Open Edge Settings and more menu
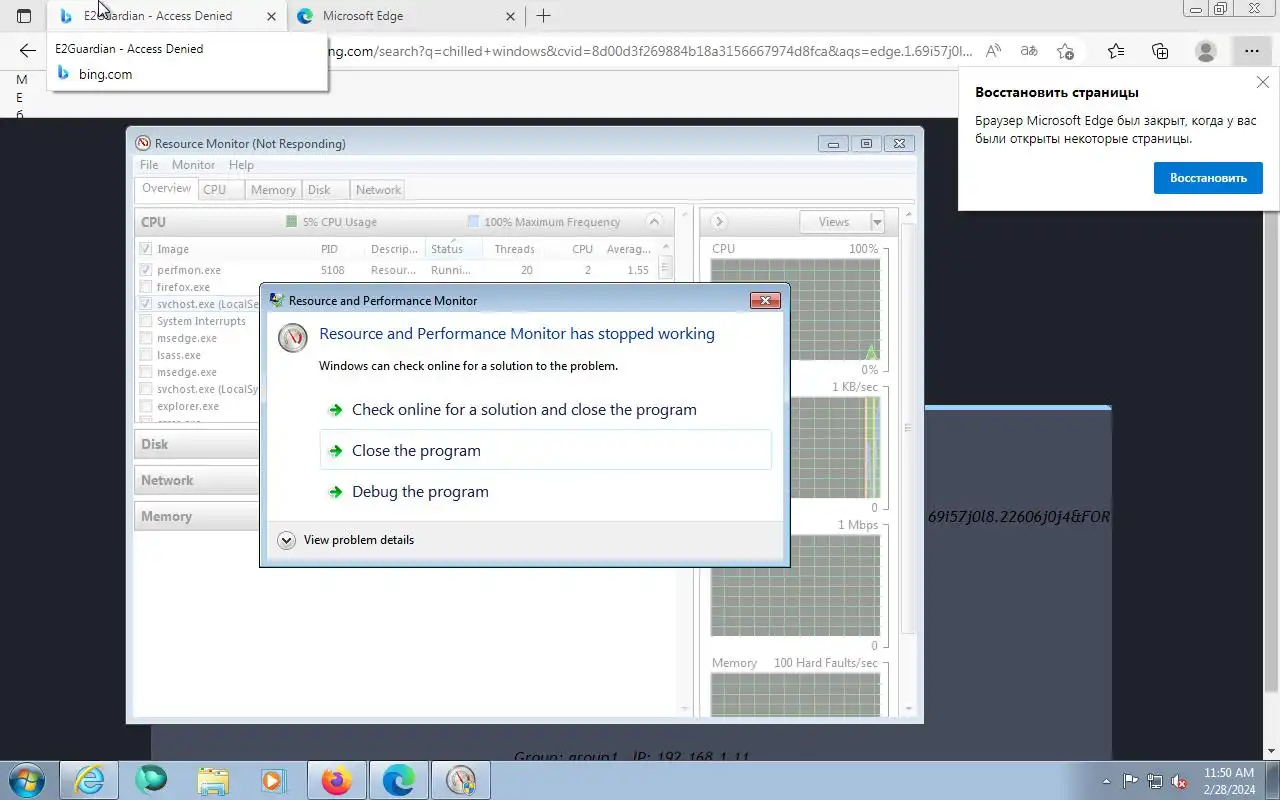1280x800 pixels. (x=1252, y=51)
